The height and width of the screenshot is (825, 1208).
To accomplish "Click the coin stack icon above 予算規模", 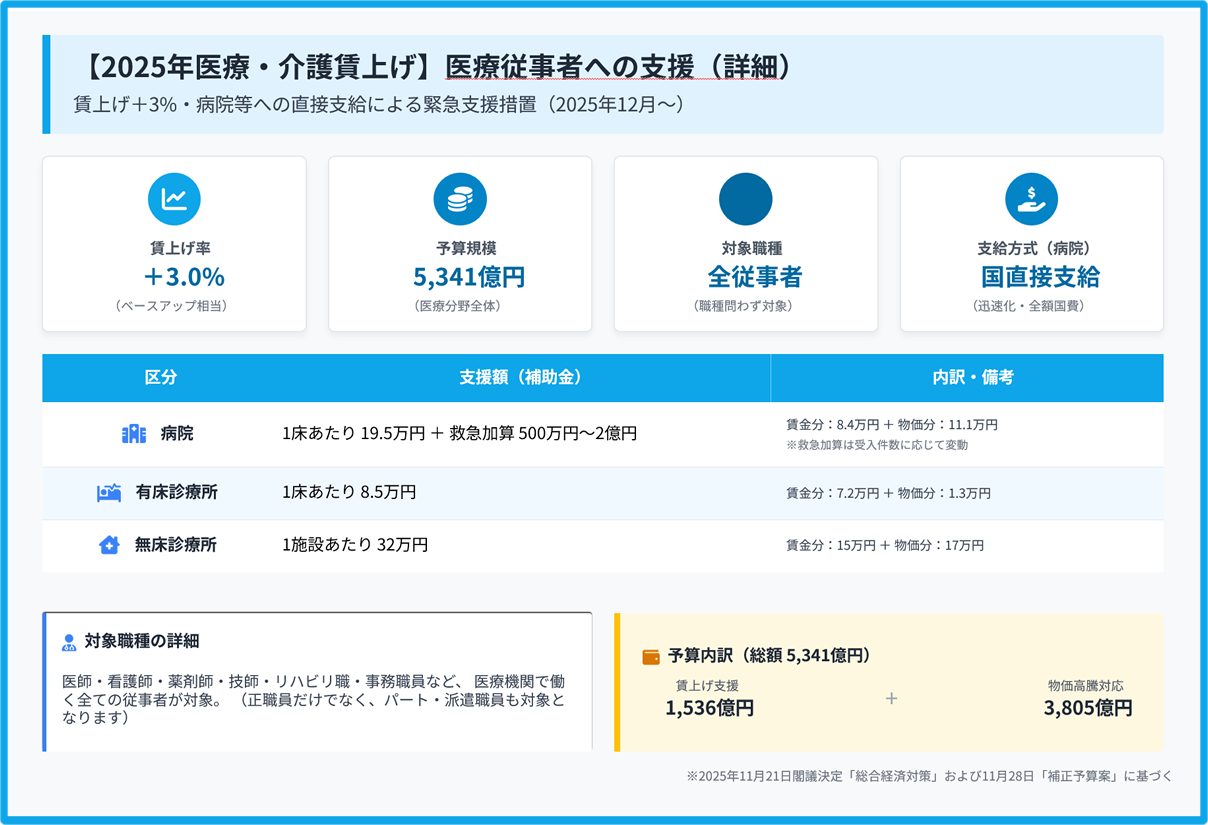I will point(460,199).
